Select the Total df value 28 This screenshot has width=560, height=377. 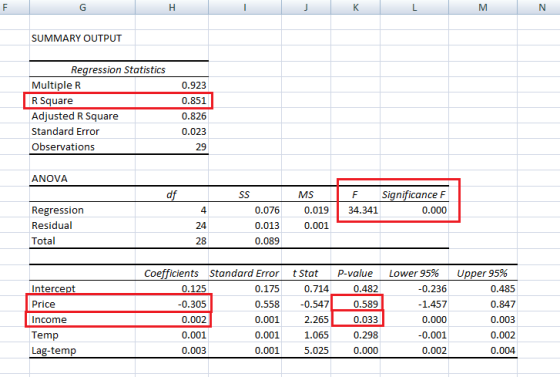[x=201, y=241]
